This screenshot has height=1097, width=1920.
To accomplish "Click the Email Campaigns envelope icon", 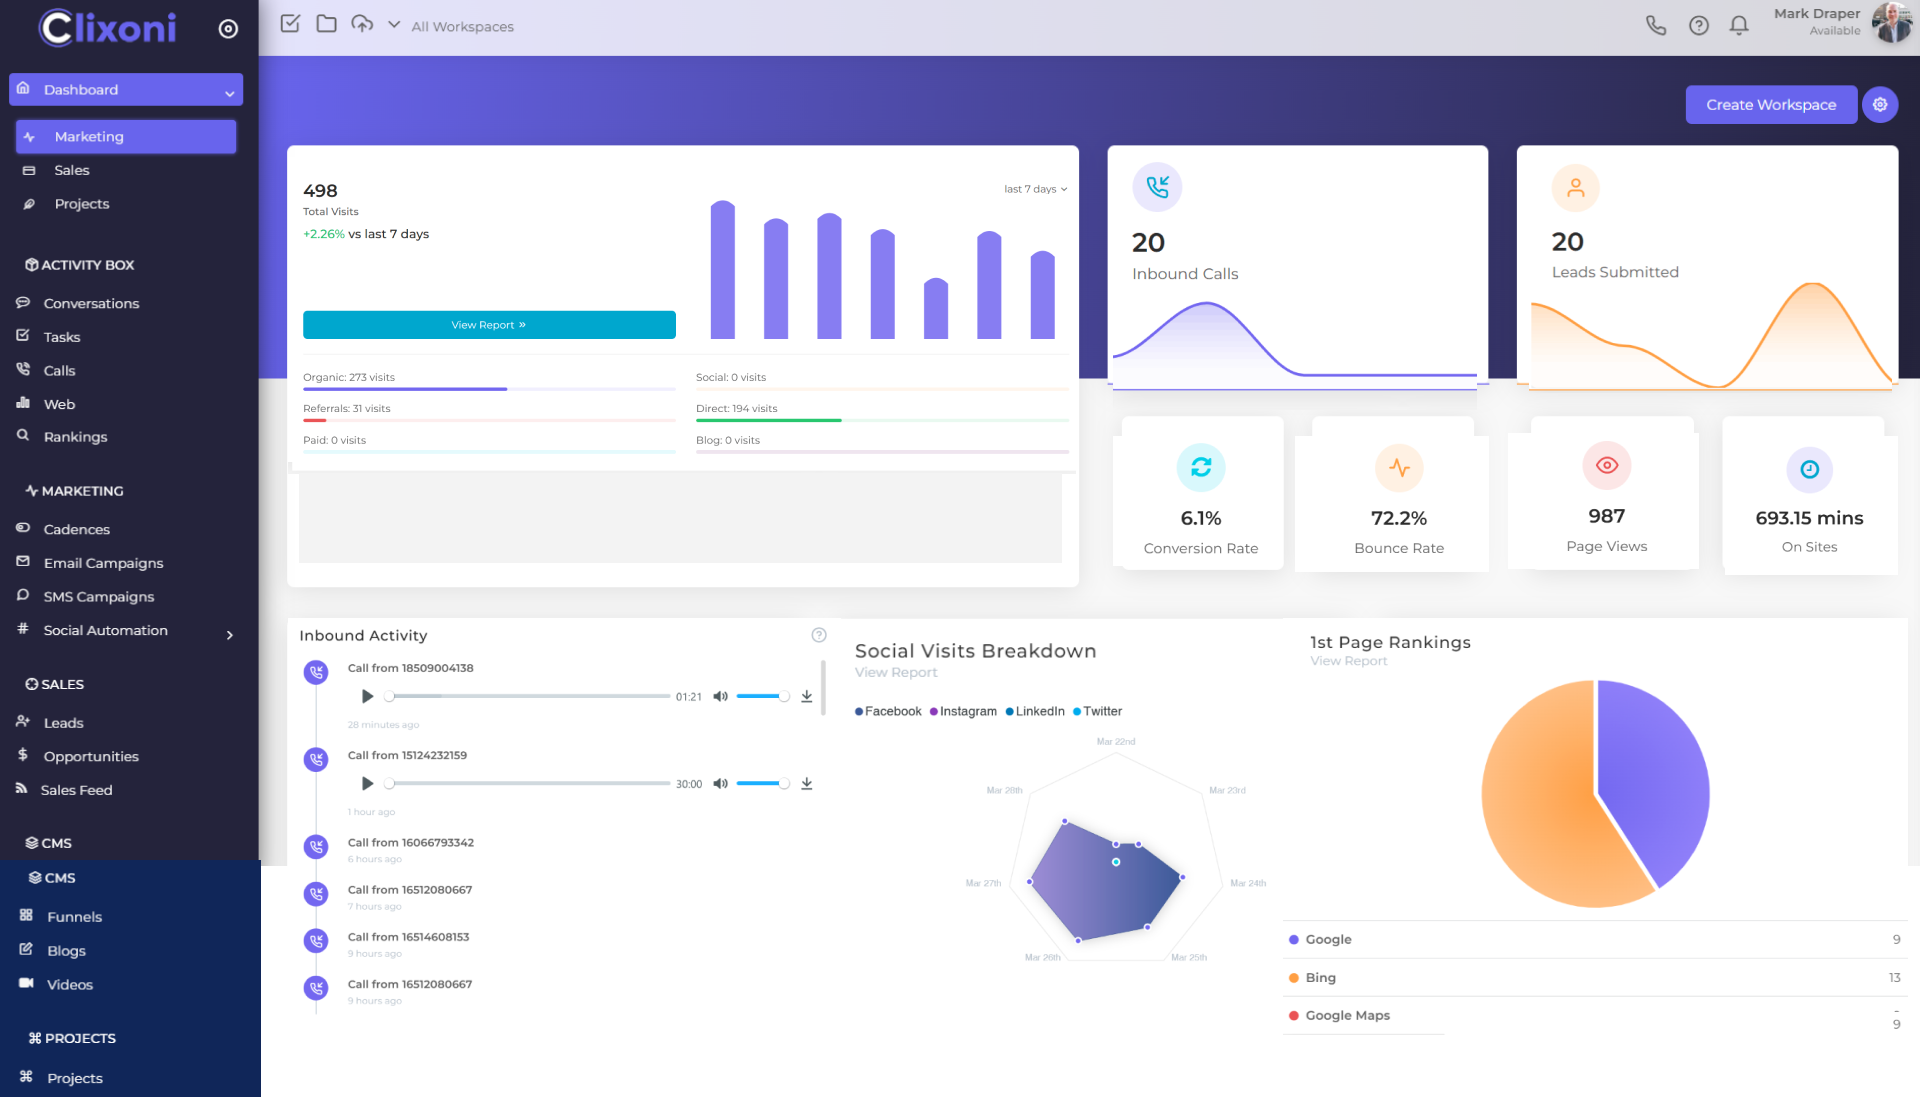I will 23,562.
